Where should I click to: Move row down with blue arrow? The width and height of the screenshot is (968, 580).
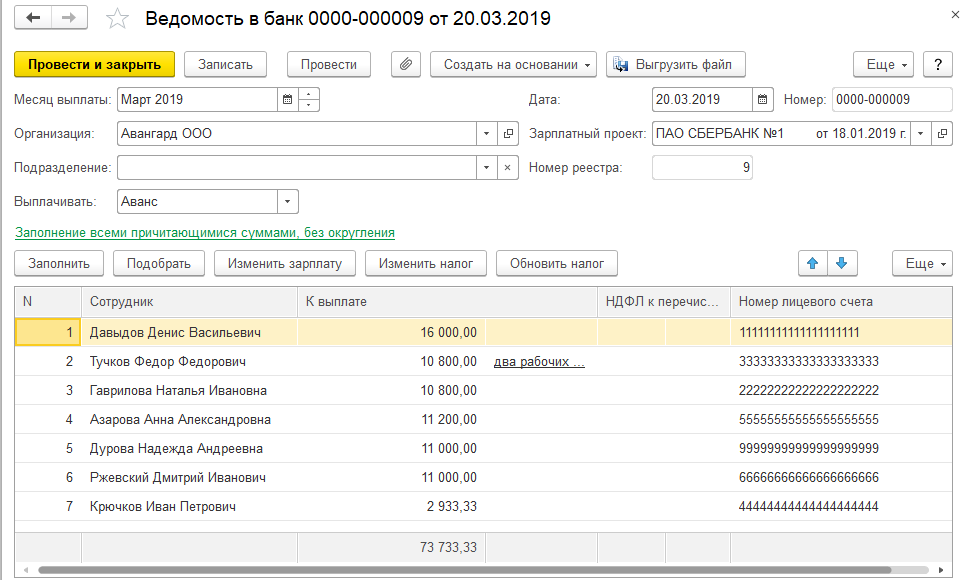(x=841, y=263)
